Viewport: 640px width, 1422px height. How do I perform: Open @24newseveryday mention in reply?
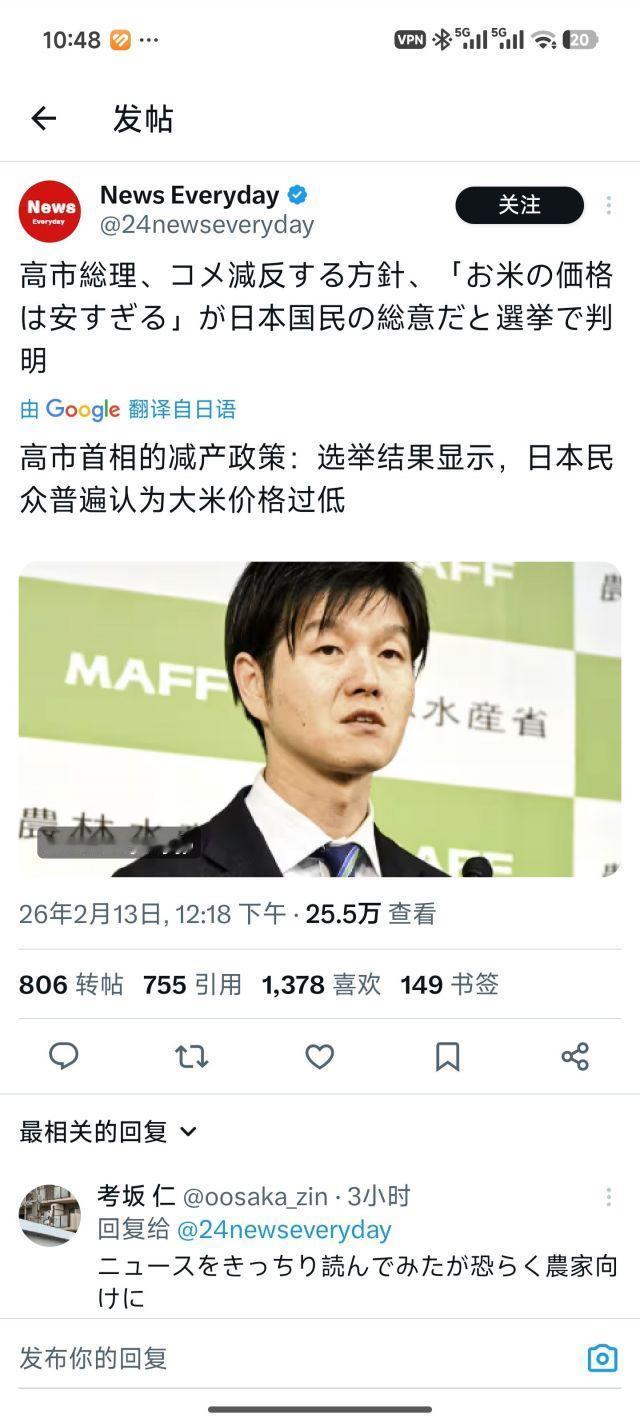click(x=284, y=1229)
